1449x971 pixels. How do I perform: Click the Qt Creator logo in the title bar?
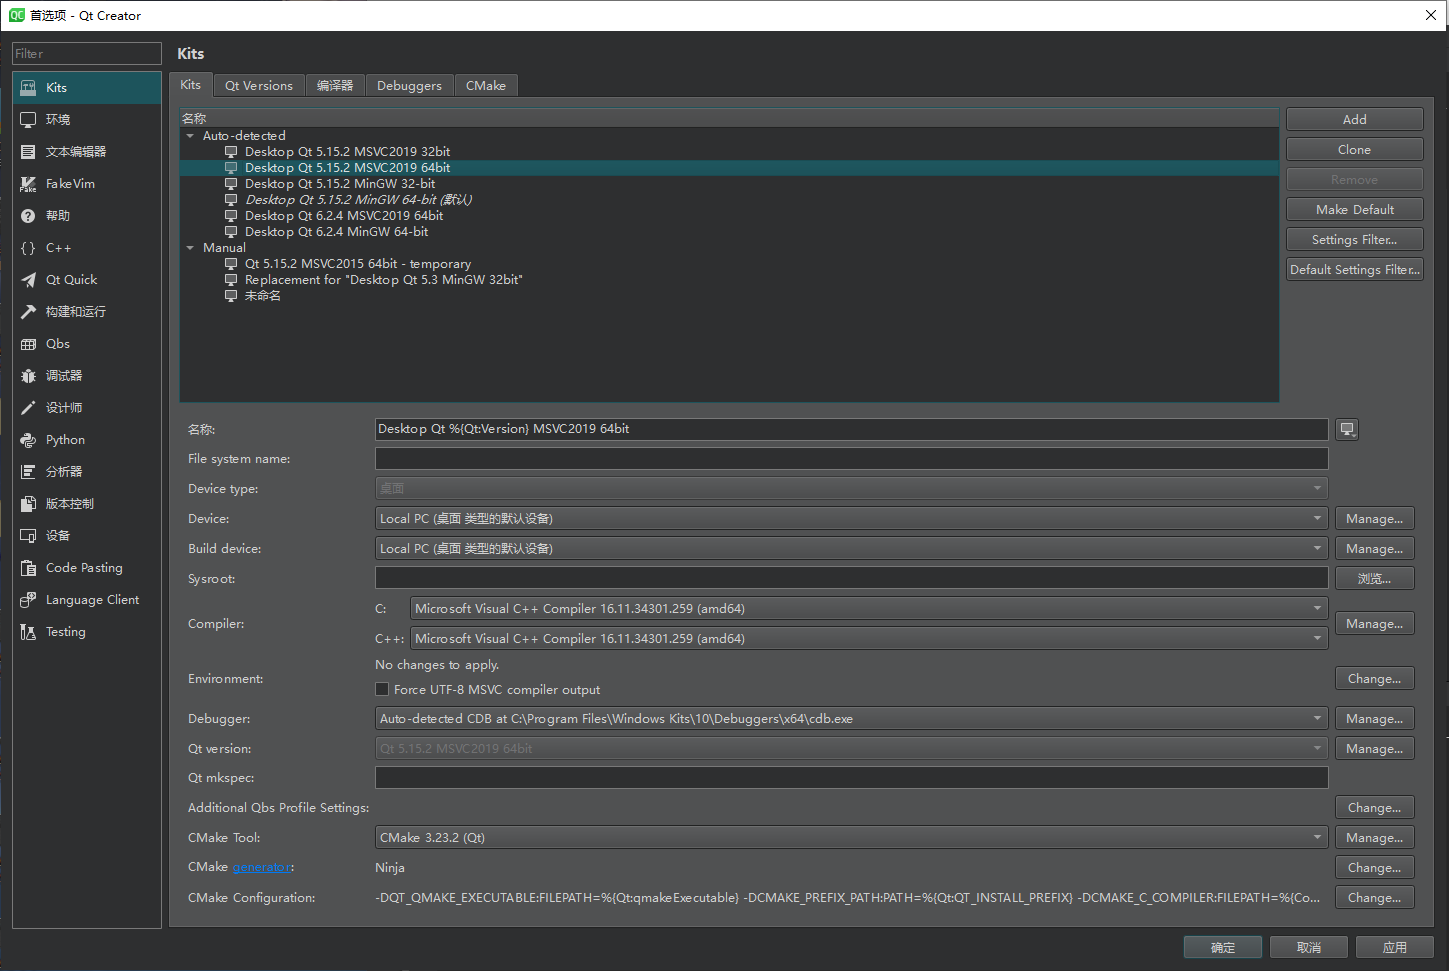coord(16,15)
